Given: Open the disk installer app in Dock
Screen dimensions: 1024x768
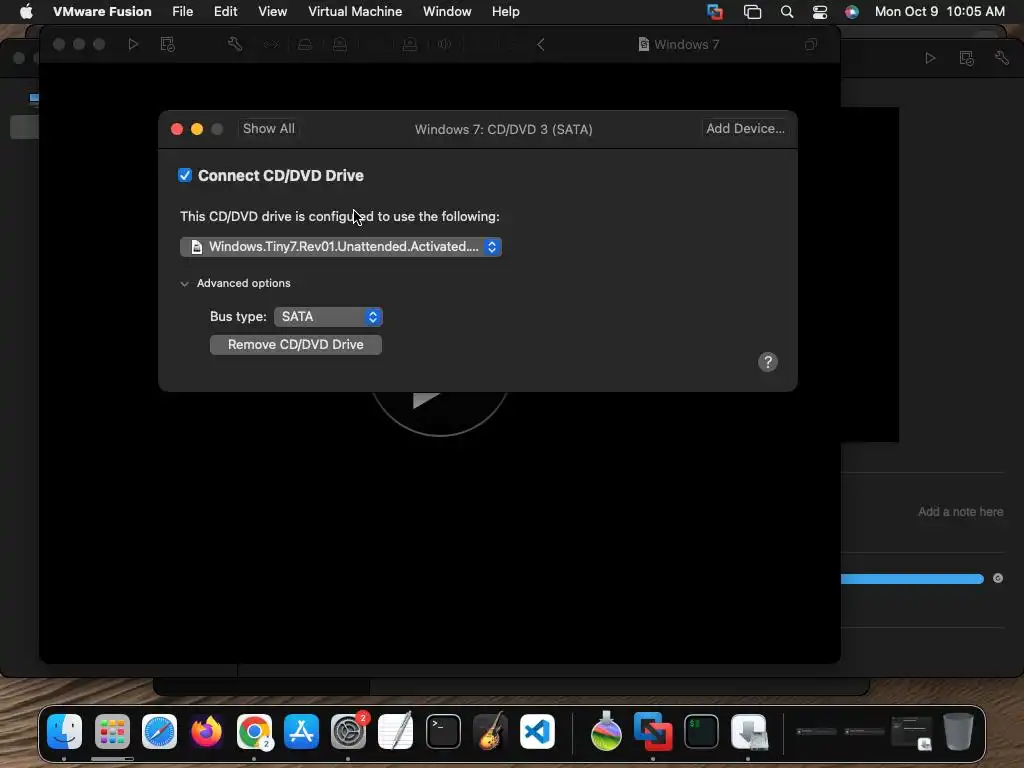Looking at the screenshot, I should click(x=748, y=731).
